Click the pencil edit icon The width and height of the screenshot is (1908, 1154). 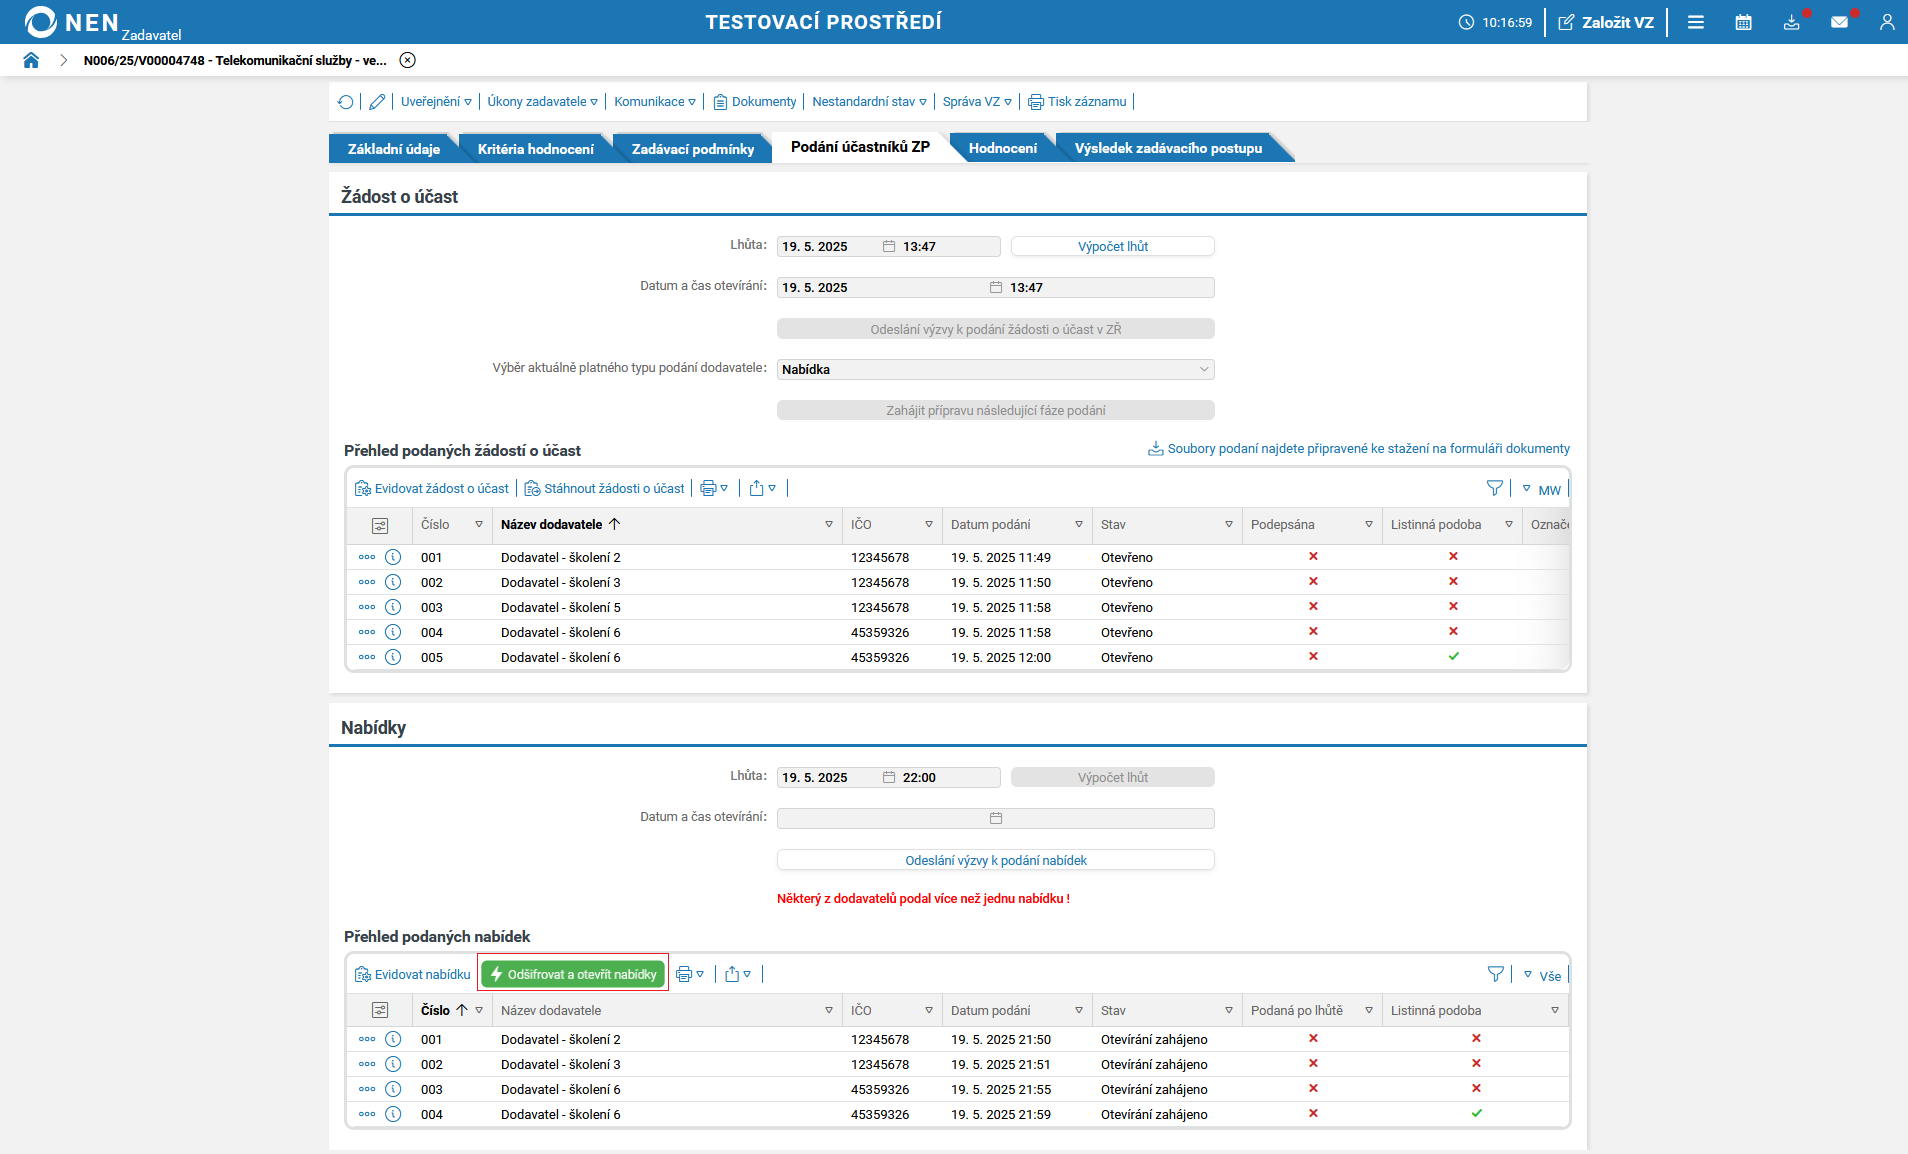(x=377, y=102)
